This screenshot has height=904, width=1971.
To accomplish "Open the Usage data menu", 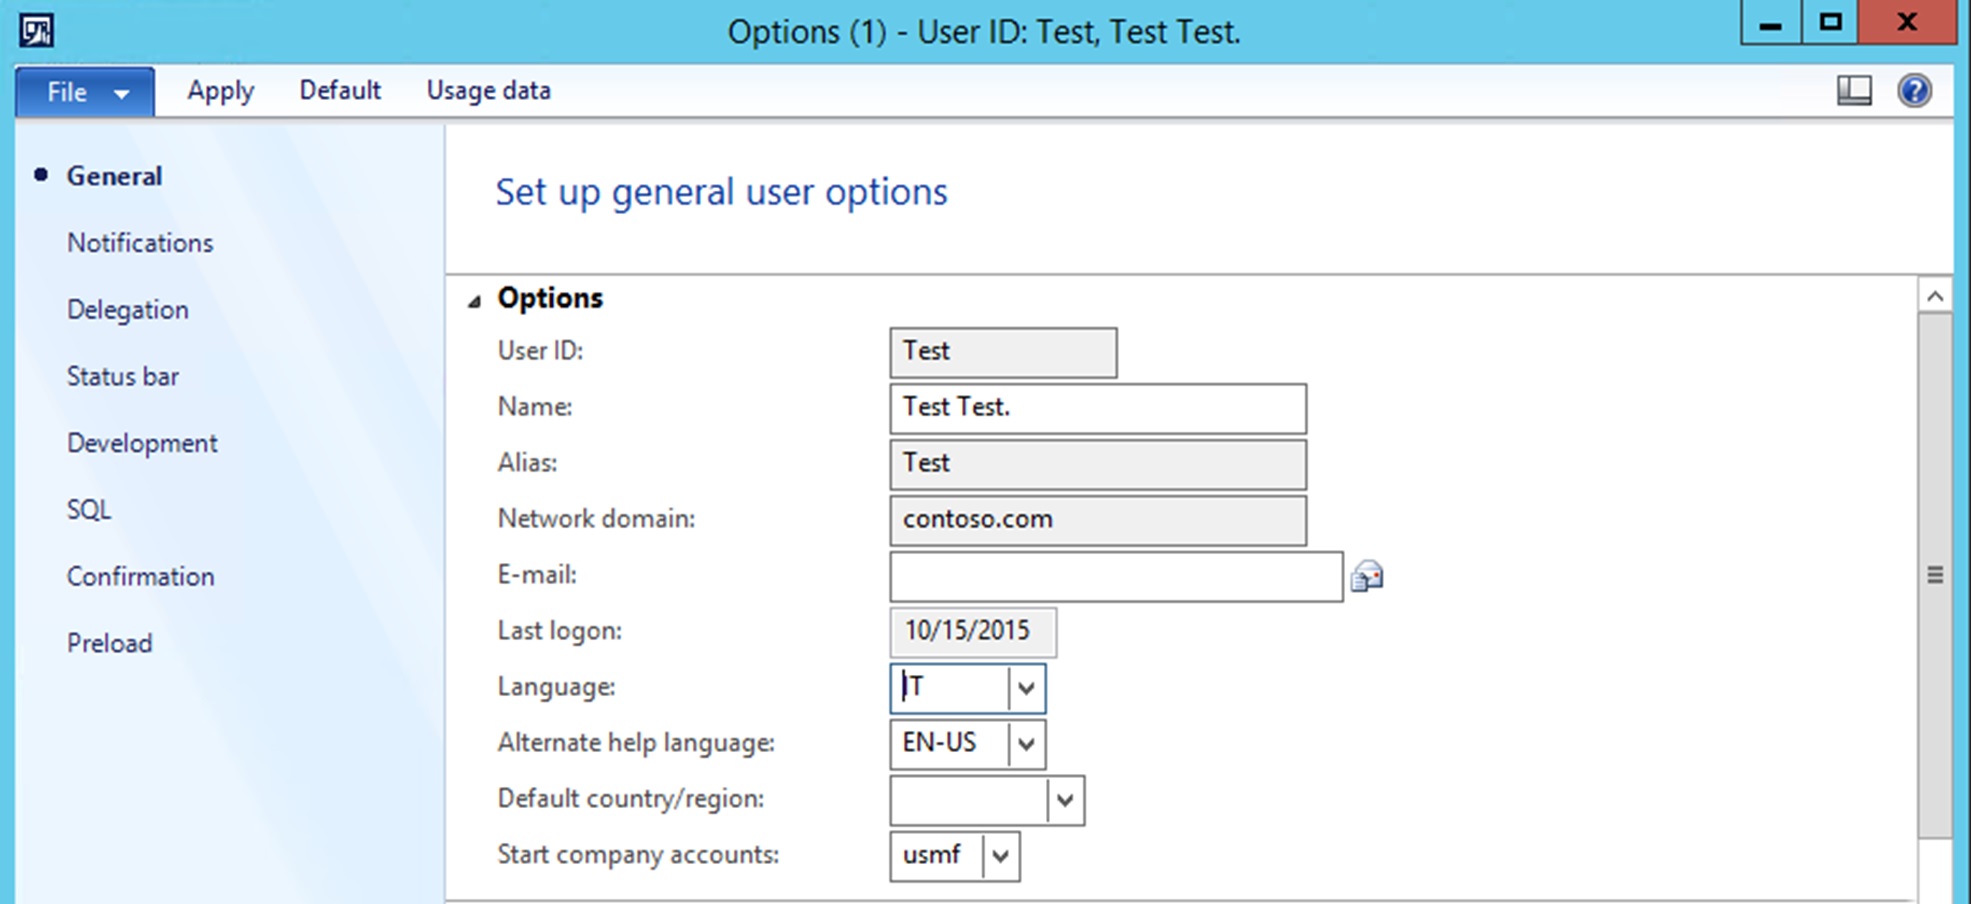I will [488, 90].
